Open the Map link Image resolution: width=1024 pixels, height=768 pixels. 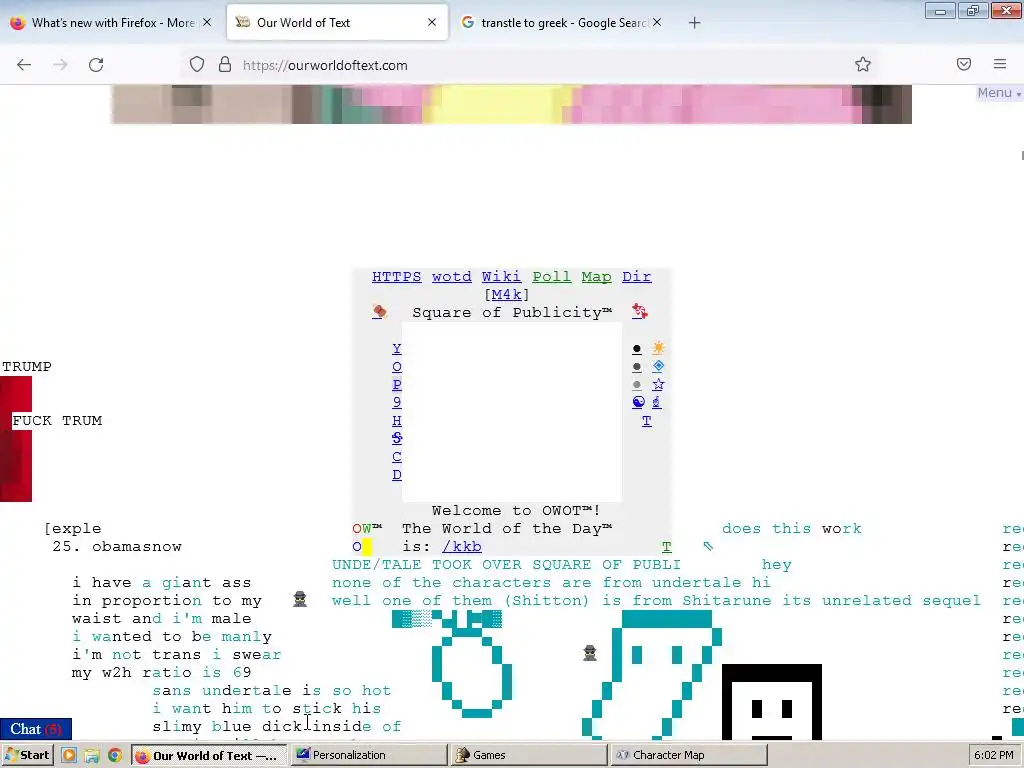click(x=597, y=277)
